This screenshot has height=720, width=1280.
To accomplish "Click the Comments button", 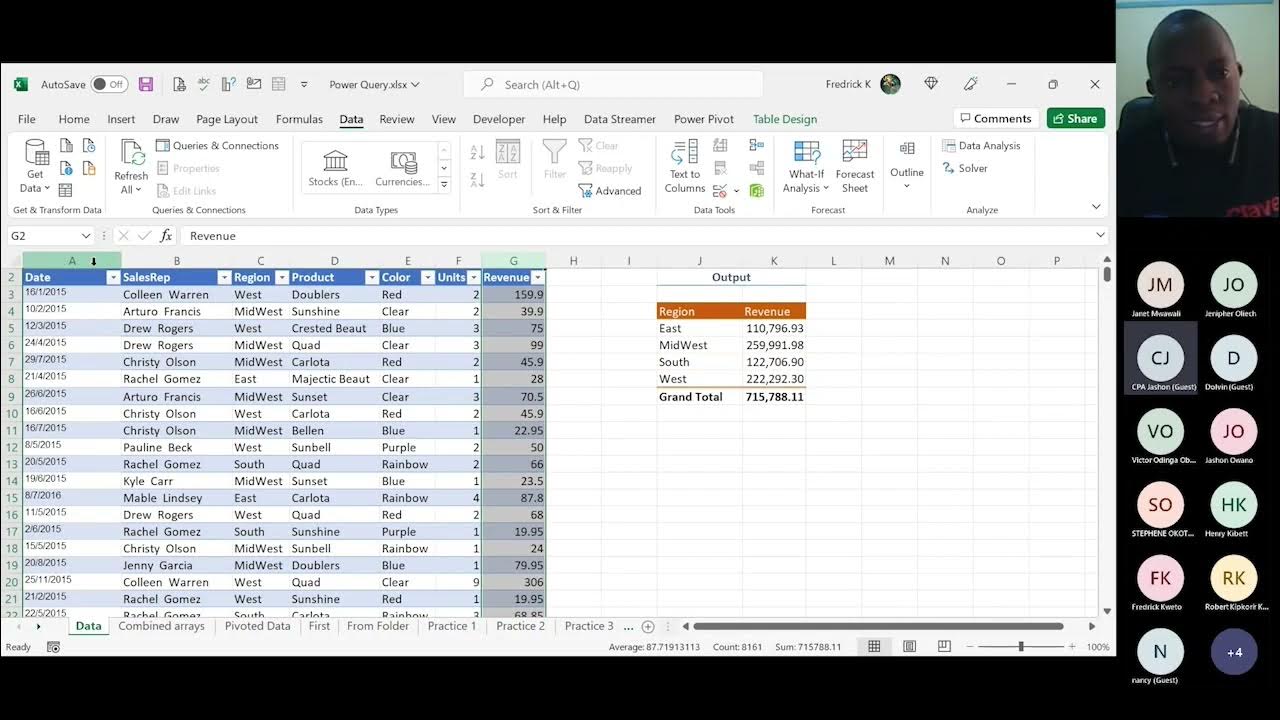I will click(995, 119).
